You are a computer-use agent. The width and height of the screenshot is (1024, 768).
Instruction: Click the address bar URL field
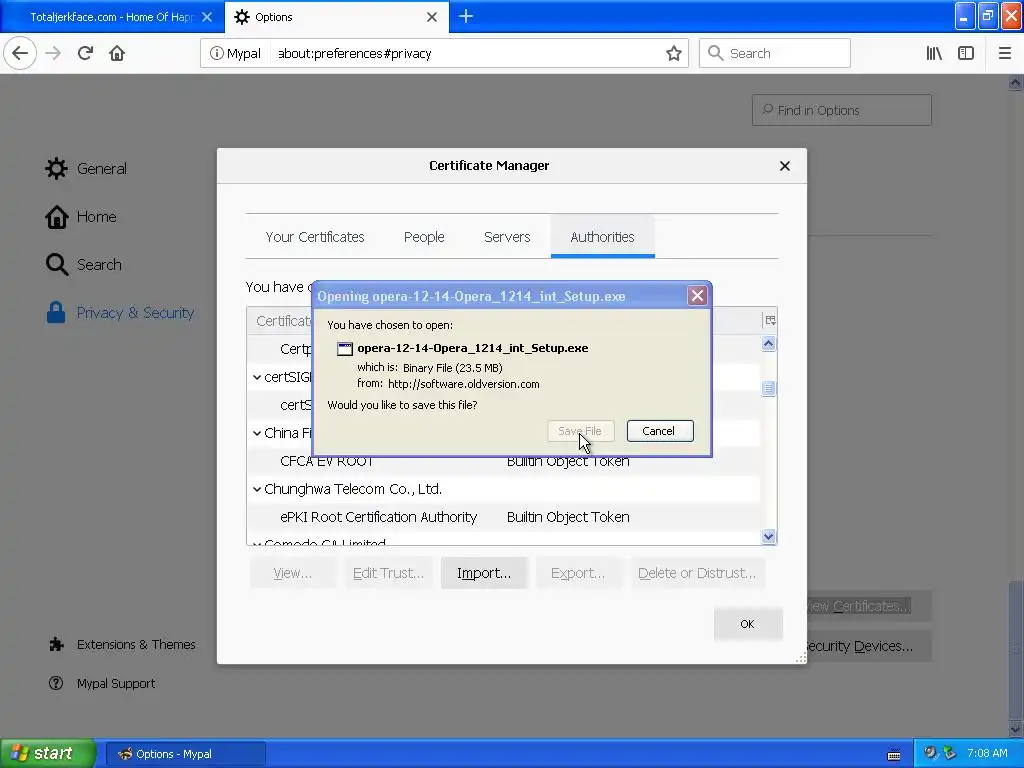466,54
